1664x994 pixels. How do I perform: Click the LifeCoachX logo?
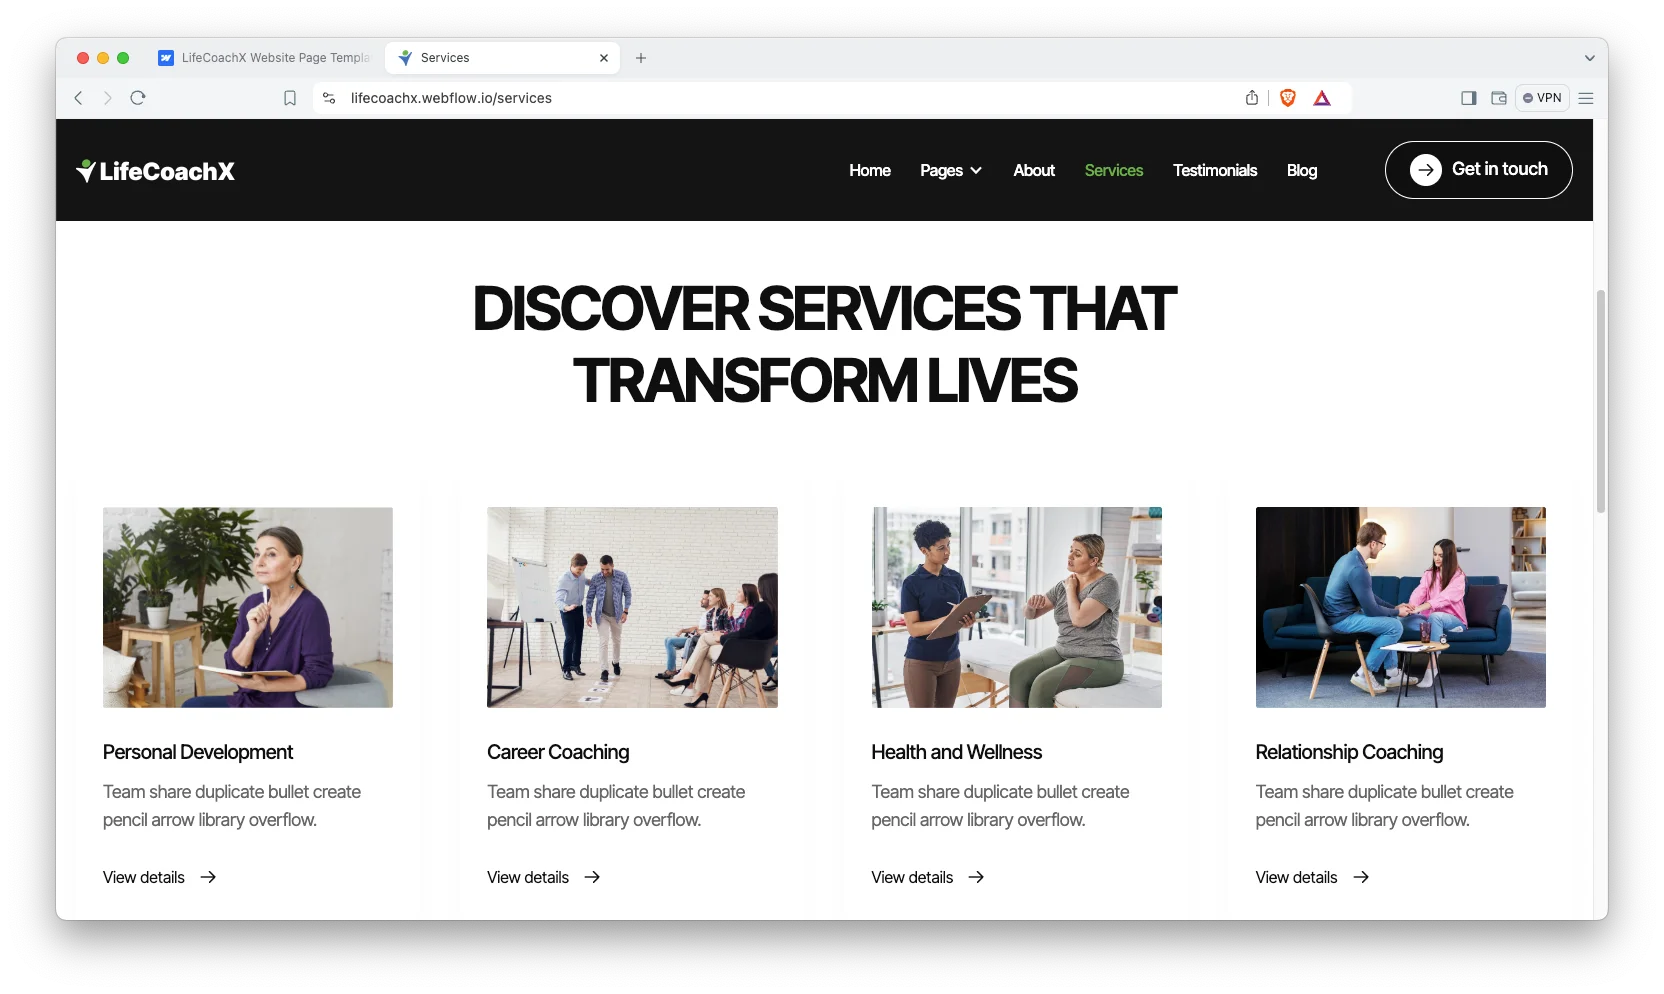(x=156, y=171)
